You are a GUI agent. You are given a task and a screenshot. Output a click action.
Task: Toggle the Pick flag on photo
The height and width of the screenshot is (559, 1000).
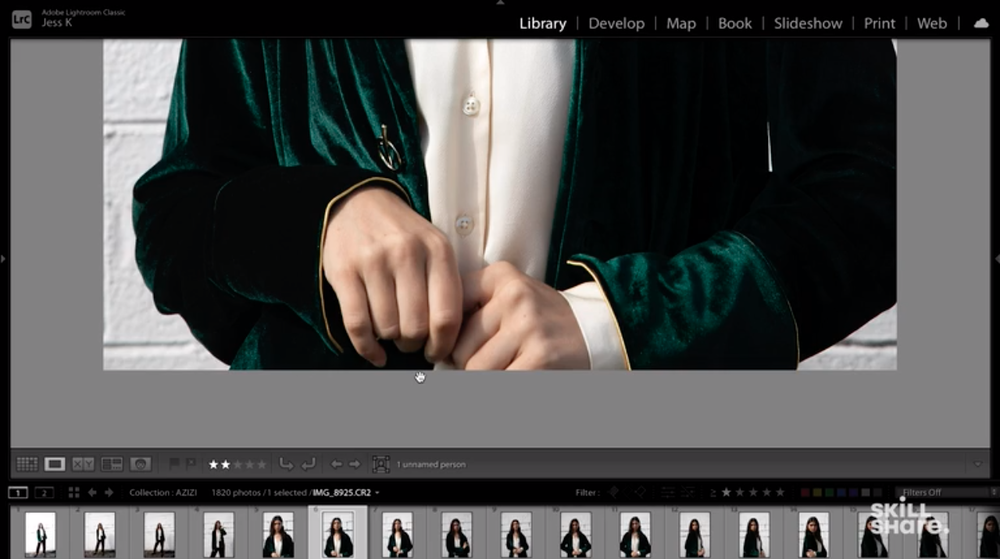[x=175, y=464]
